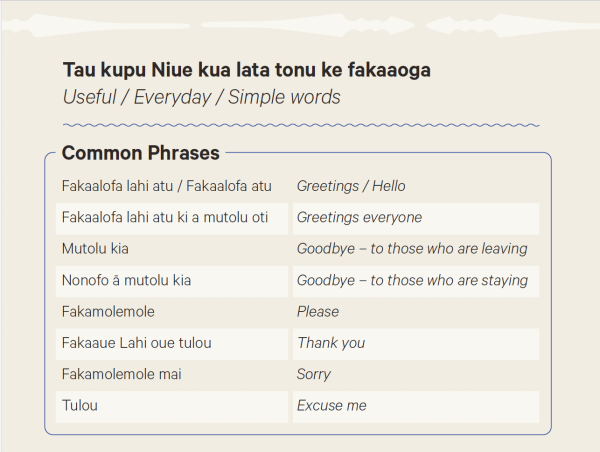The height and width of the screenshot is (452, 600).
Task: Select the phrase 'Fakaaue Lahi oue tulou'
Action: pos(137,343)
